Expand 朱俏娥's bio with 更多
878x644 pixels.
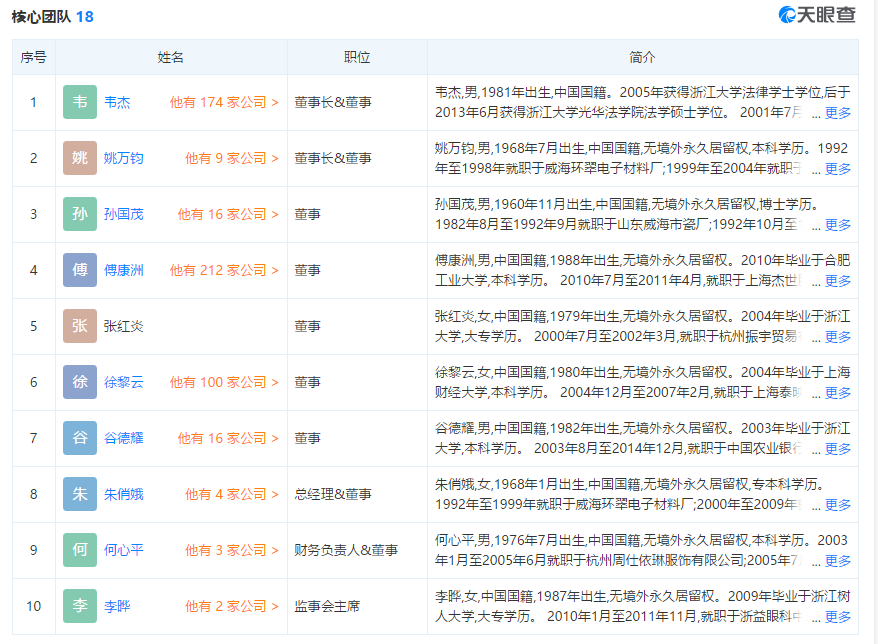(837, 505)
